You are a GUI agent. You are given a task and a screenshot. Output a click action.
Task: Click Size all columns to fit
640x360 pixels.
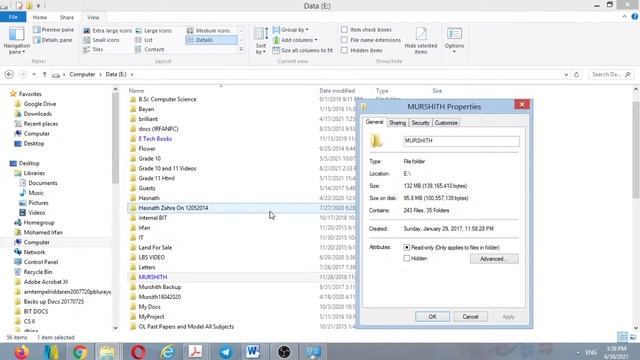coord(302,50)
